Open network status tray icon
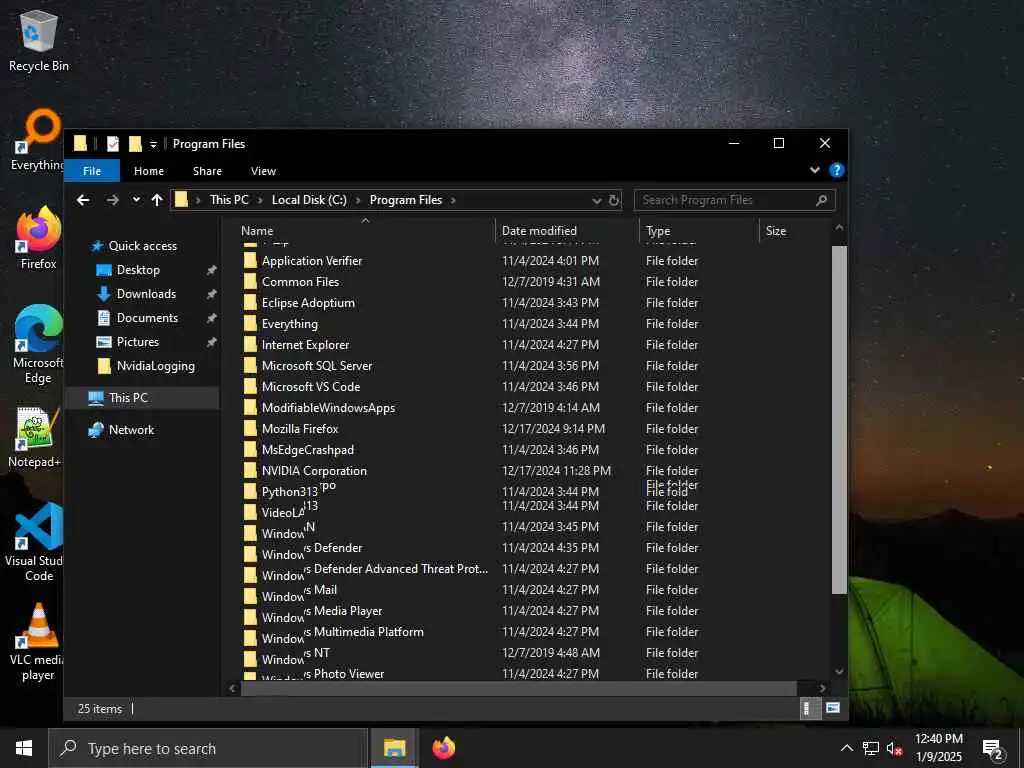 [x=871, y=748]
